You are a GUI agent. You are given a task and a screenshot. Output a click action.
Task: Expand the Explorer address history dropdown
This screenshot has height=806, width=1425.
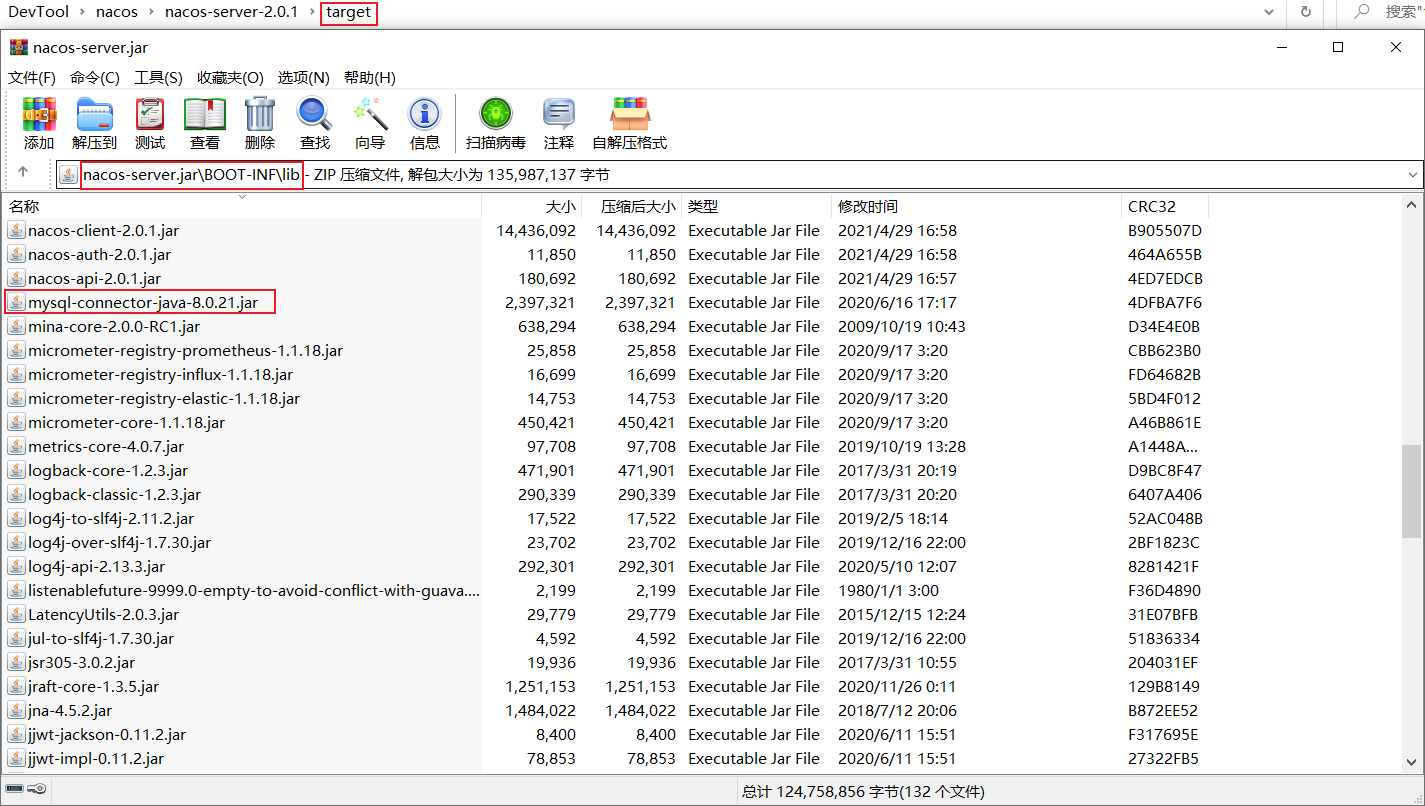[x=1269, y=12]
